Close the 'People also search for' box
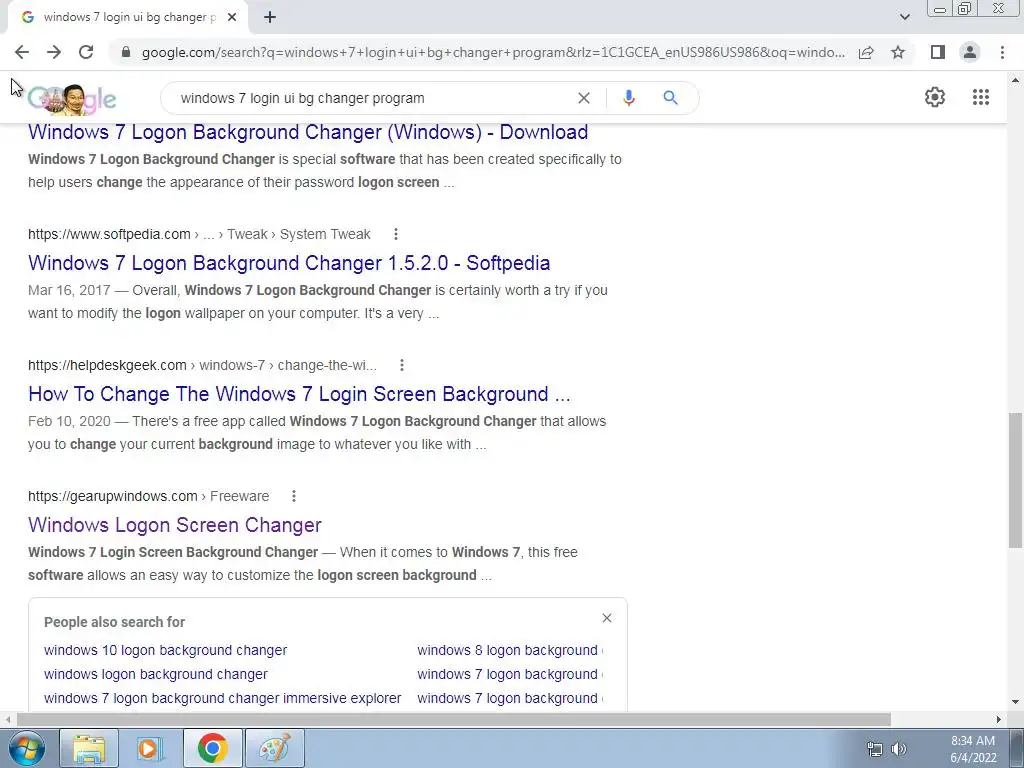The height and width of the screenshot is (768, 1024). (607, 618)
